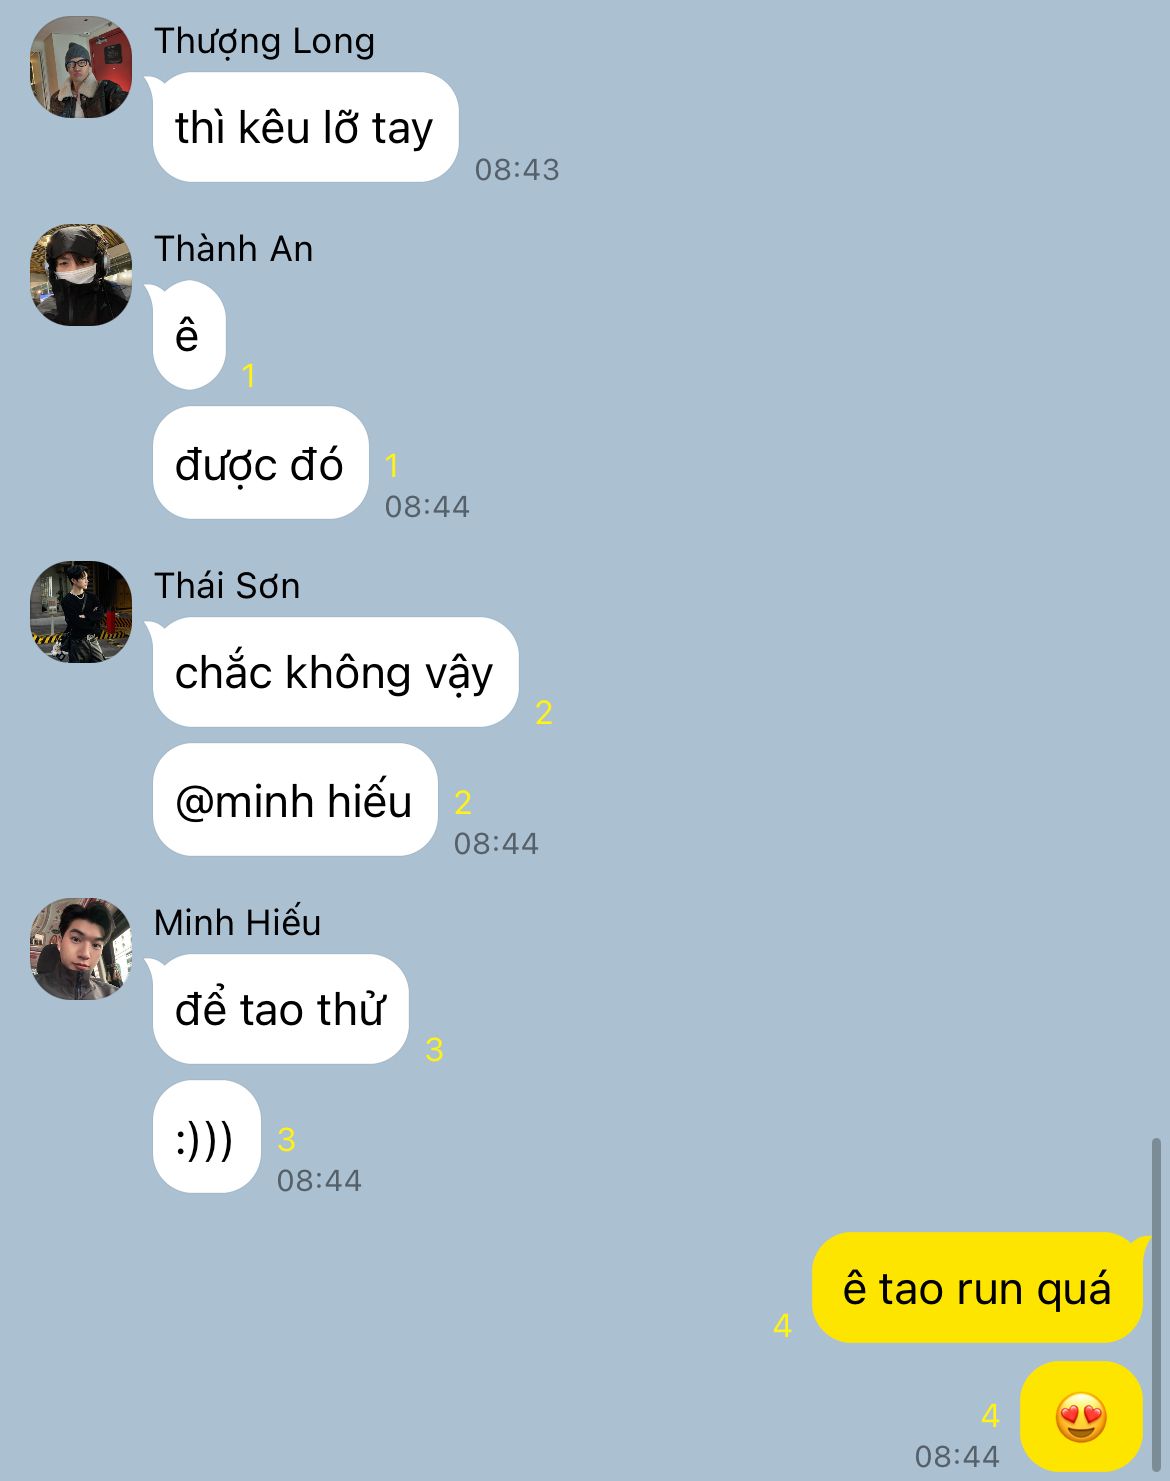Screen dimensions: 1170x1481
Task: View Thái Sơn's avatar
Action: 81,612
